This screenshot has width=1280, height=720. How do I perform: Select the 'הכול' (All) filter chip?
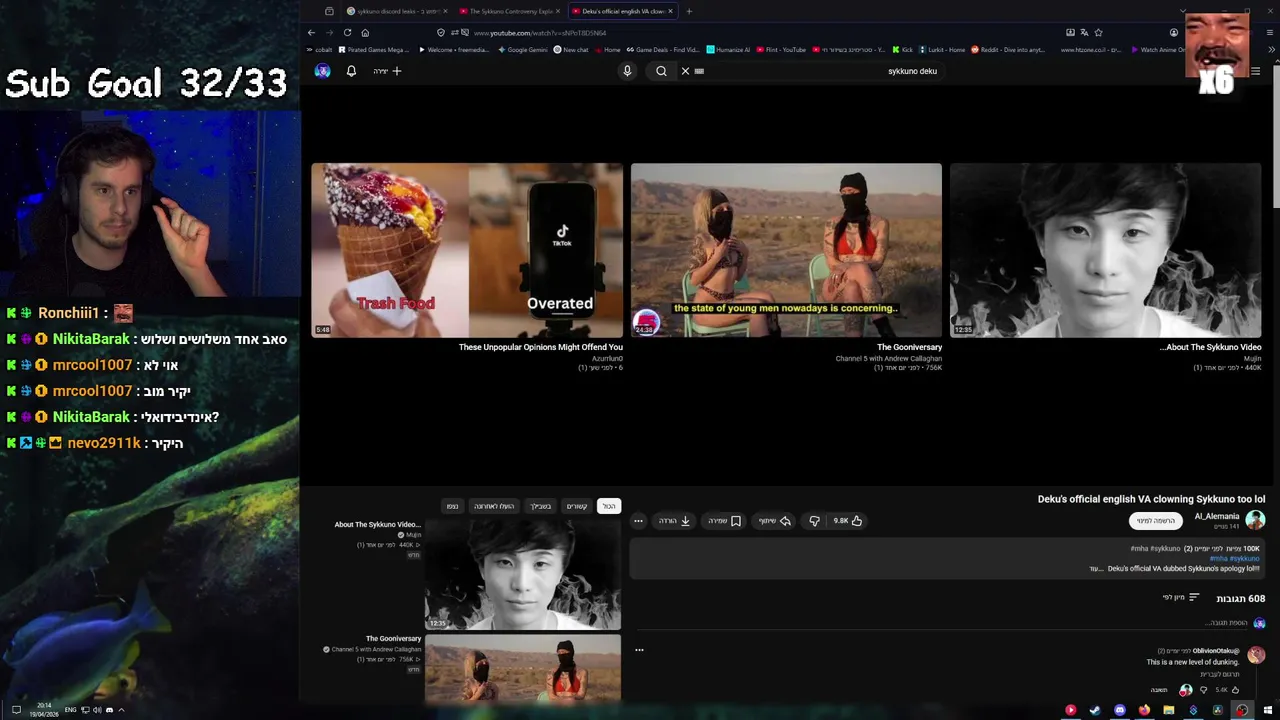[609, 506]
